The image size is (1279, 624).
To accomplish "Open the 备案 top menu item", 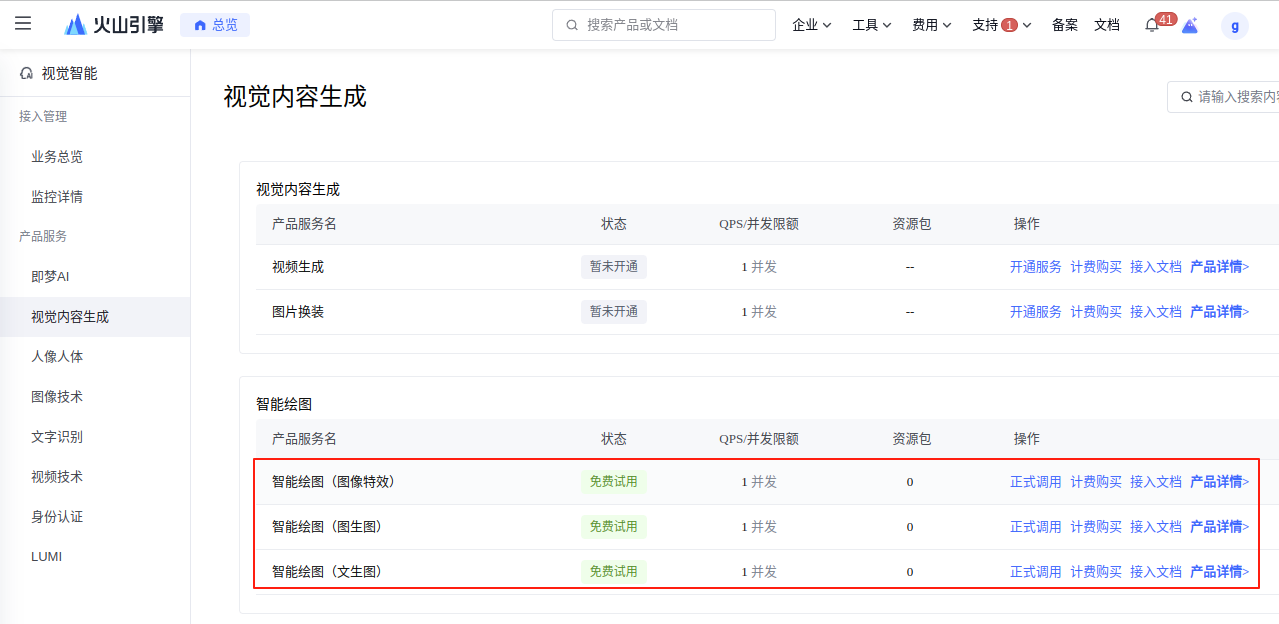I will pyautogui.click(x=1065, y=25).
